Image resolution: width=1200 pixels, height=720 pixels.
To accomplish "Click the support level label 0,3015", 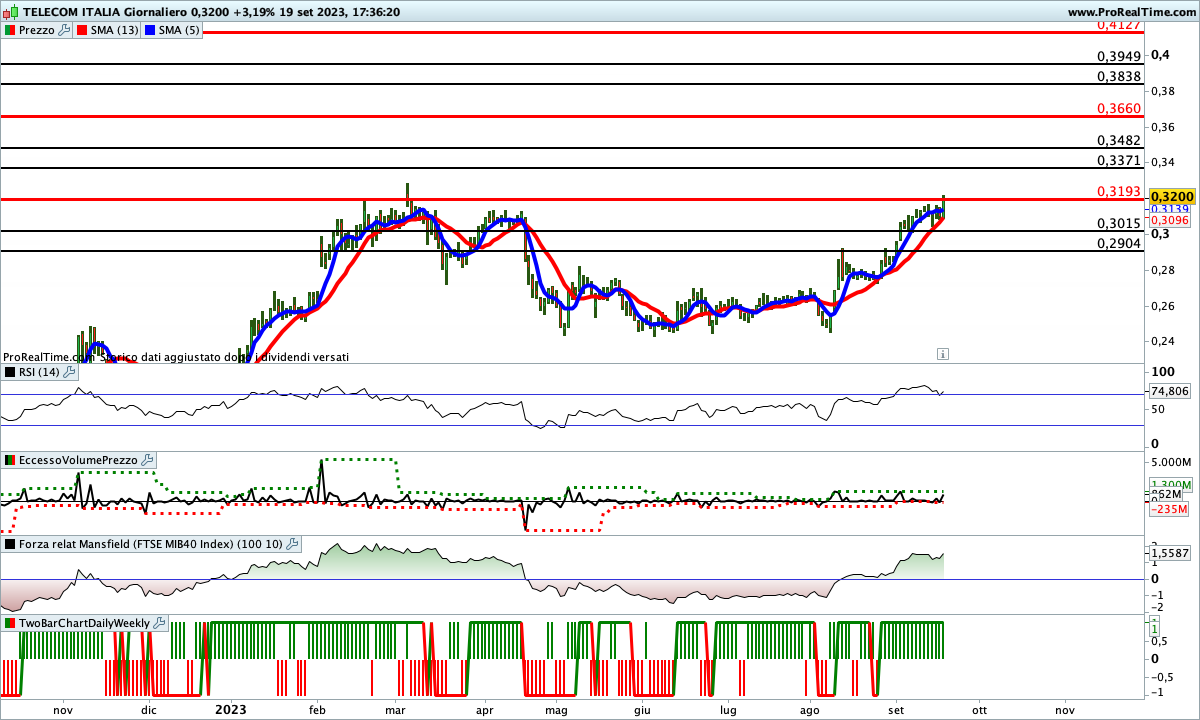I will pyautogui.click(x=1119, y=223).
